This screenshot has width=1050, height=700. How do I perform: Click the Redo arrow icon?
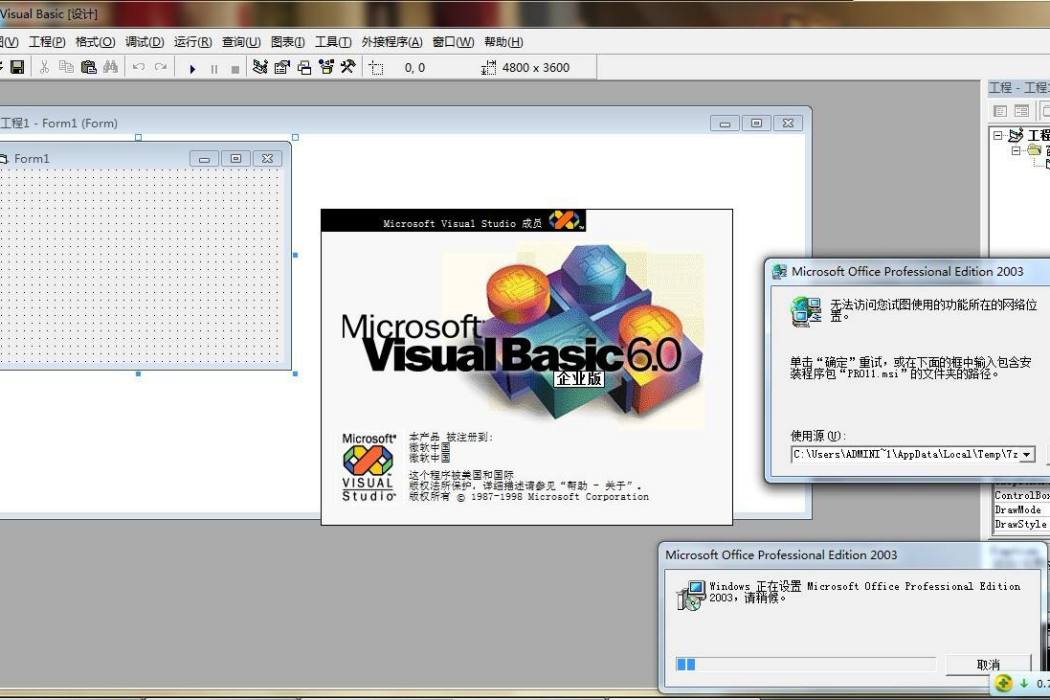point(161,67)
